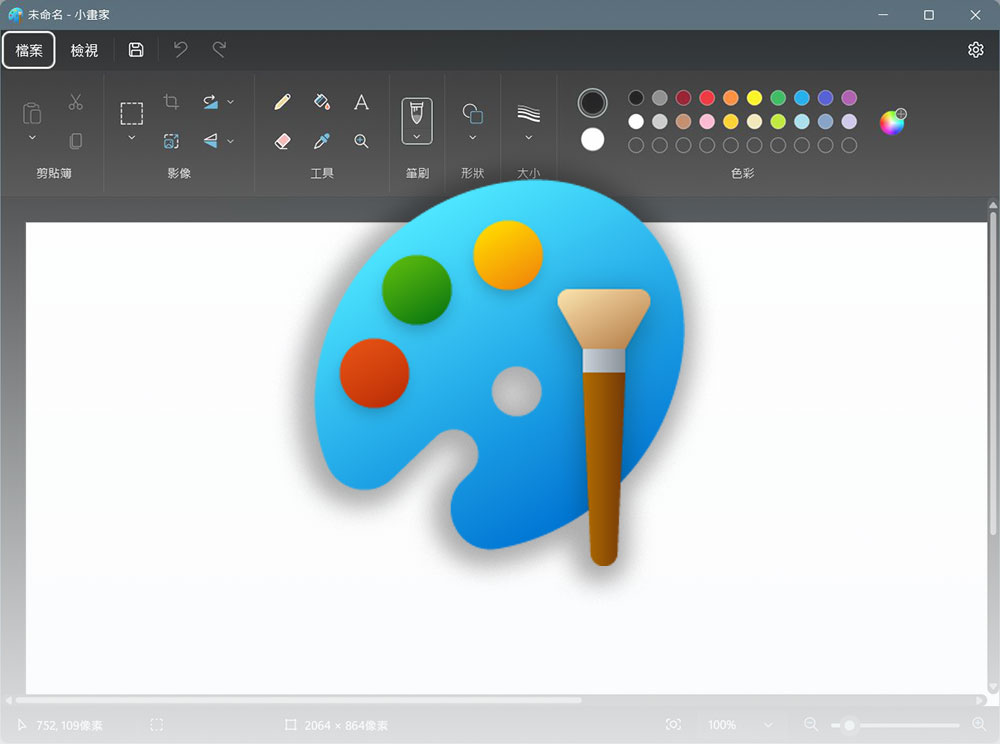Select the magnifier tool

pos(361,141)
